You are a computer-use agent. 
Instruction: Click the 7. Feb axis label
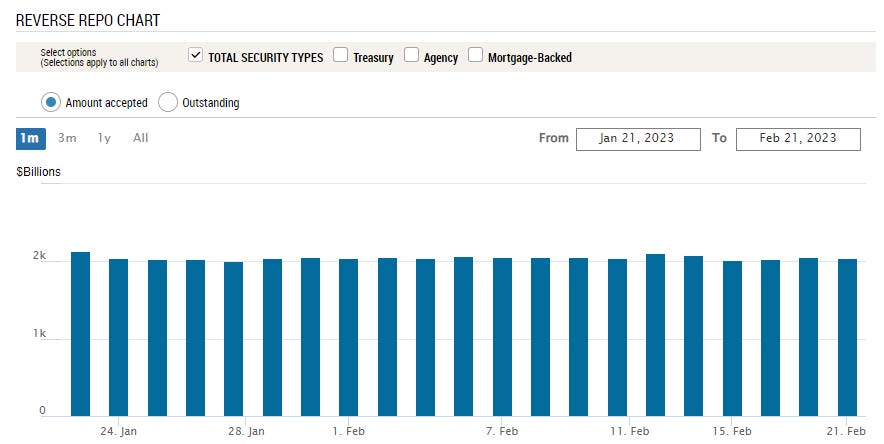tap(502, 431)
